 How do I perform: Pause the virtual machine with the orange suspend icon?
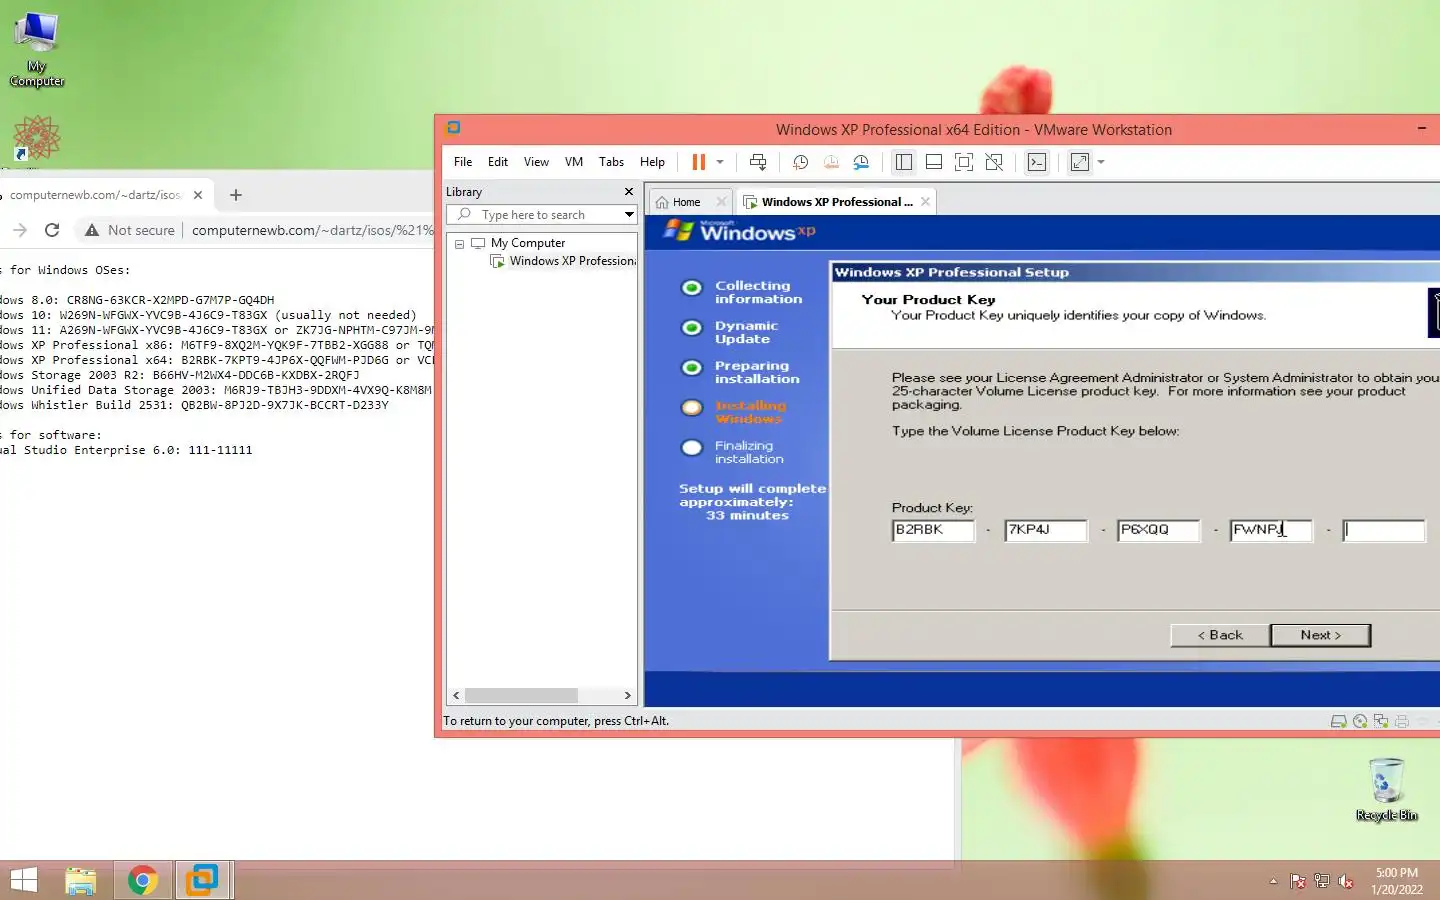pos(699,162)
